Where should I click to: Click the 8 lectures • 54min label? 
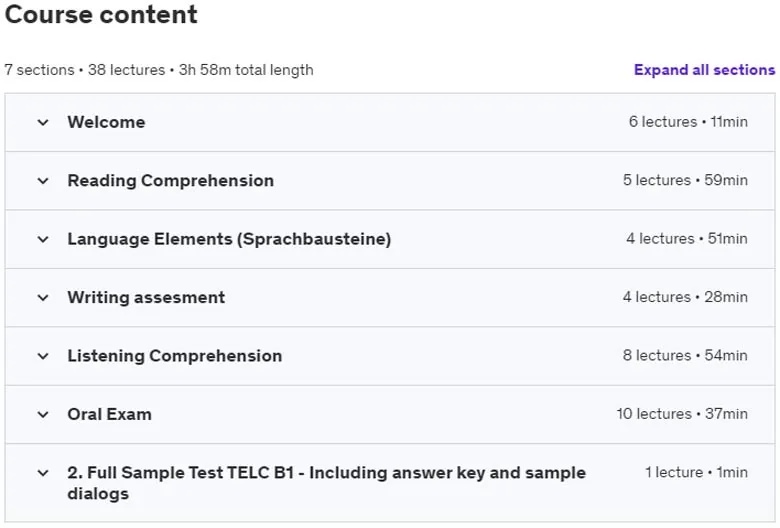(685, 355)
